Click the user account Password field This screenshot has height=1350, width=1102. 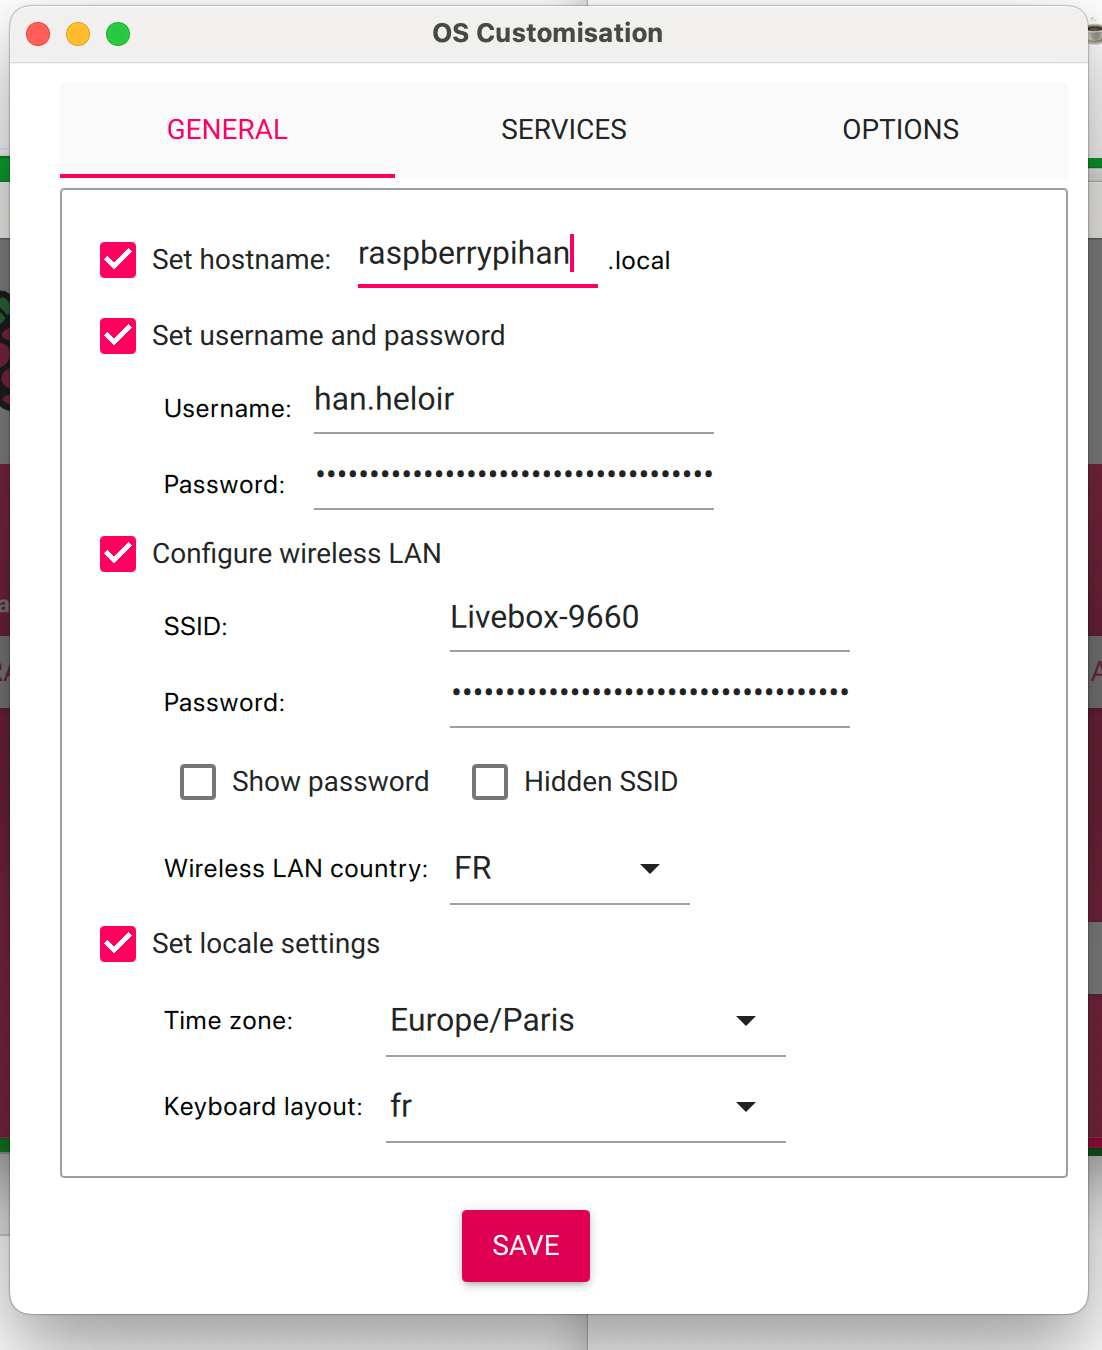click(x=513, y=475)
